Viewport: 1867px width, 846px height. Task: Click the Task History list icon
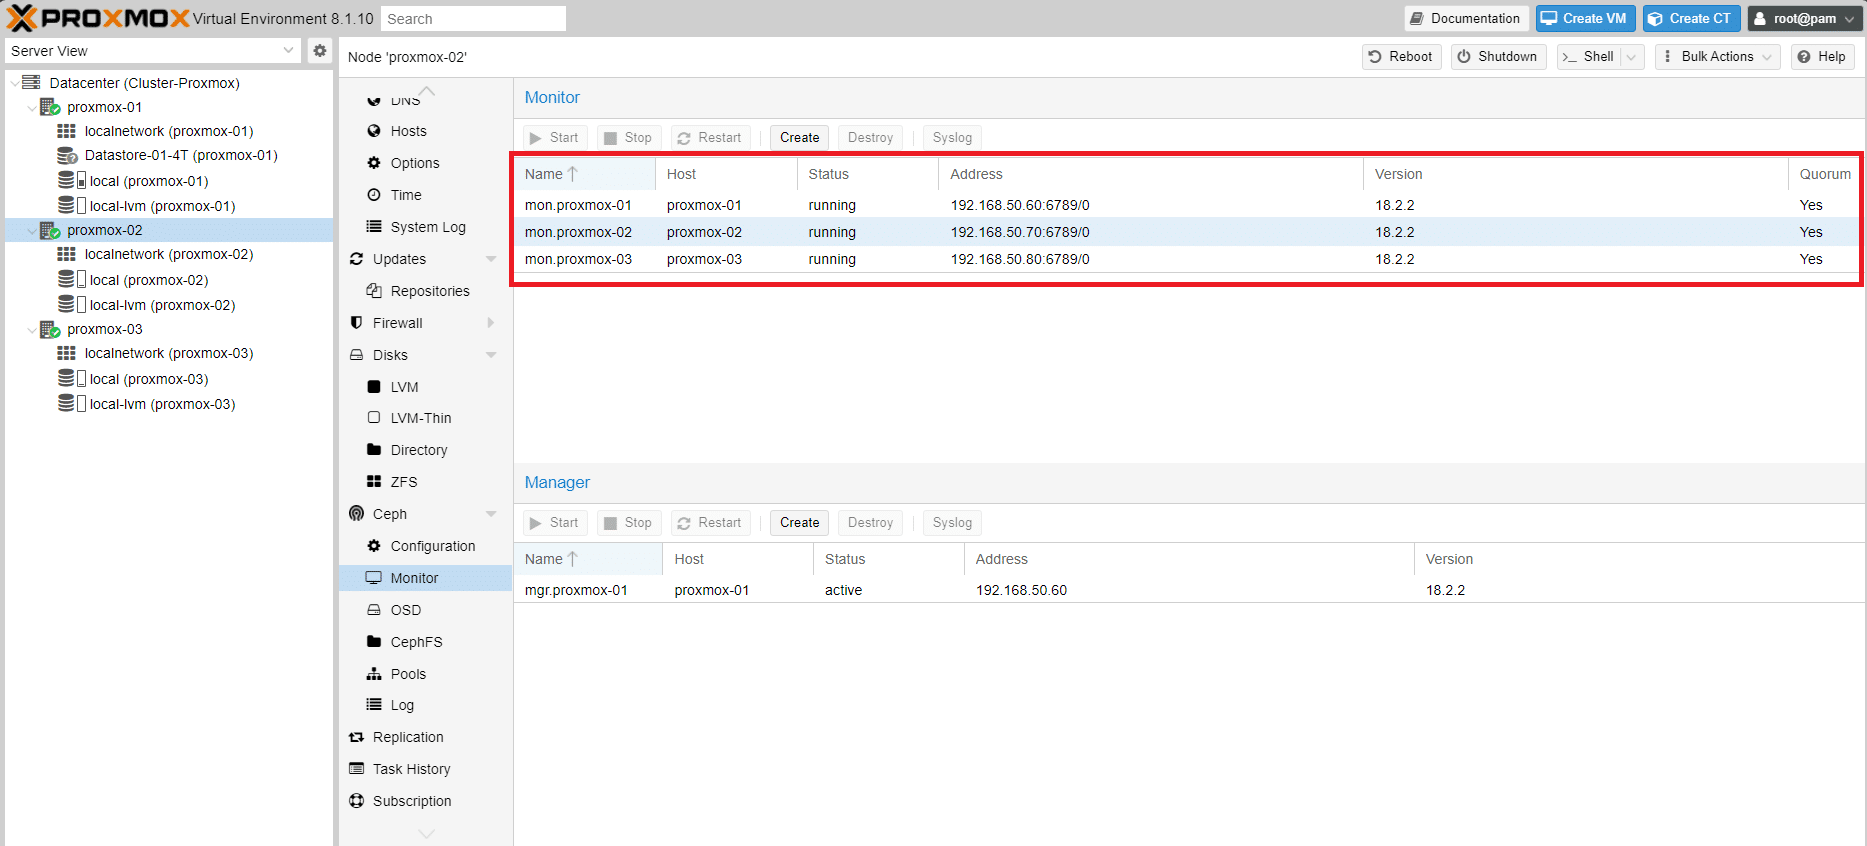(x=357, y=769)
